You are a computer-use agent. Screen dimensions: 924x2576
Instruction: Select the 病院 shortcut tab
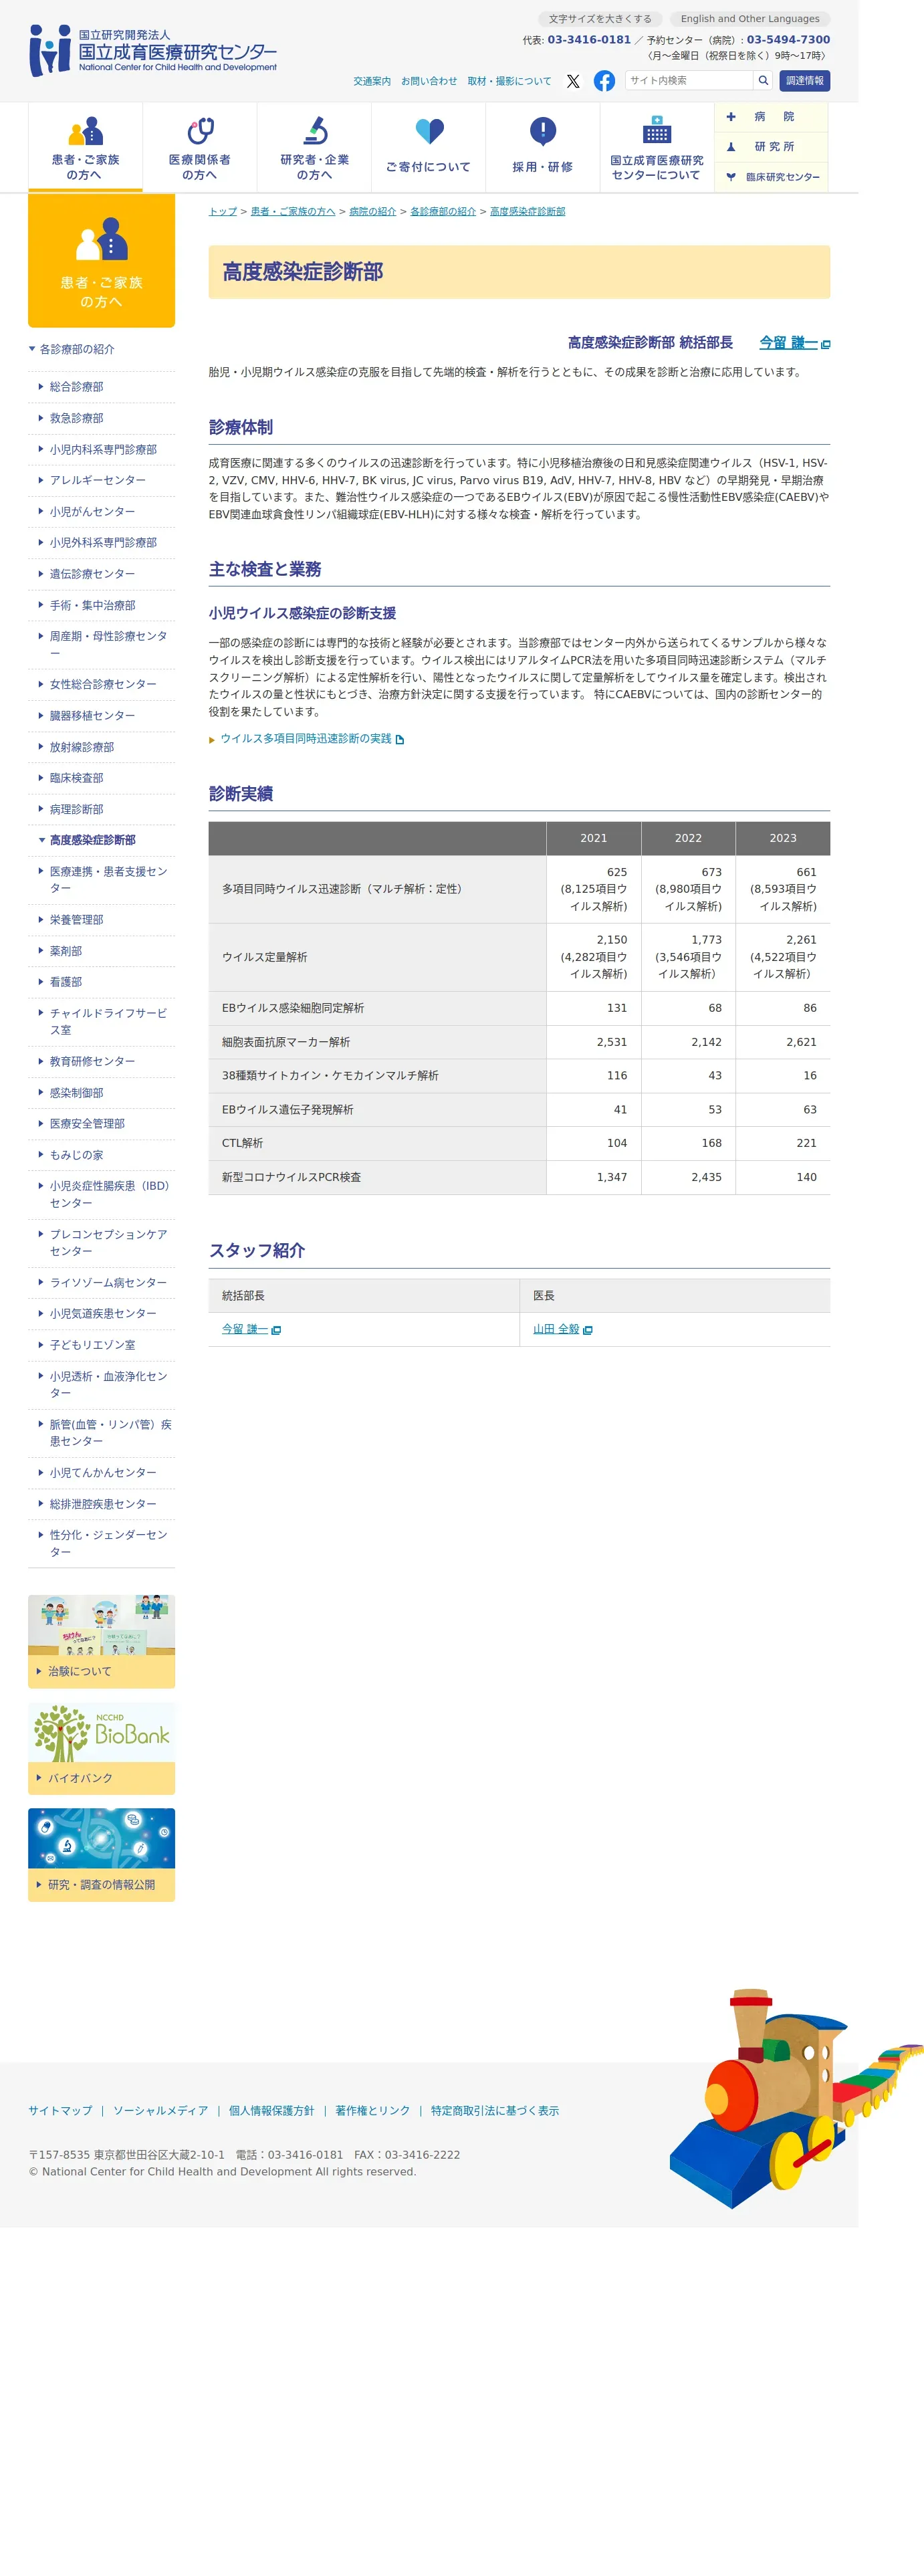tap(771, 117)
